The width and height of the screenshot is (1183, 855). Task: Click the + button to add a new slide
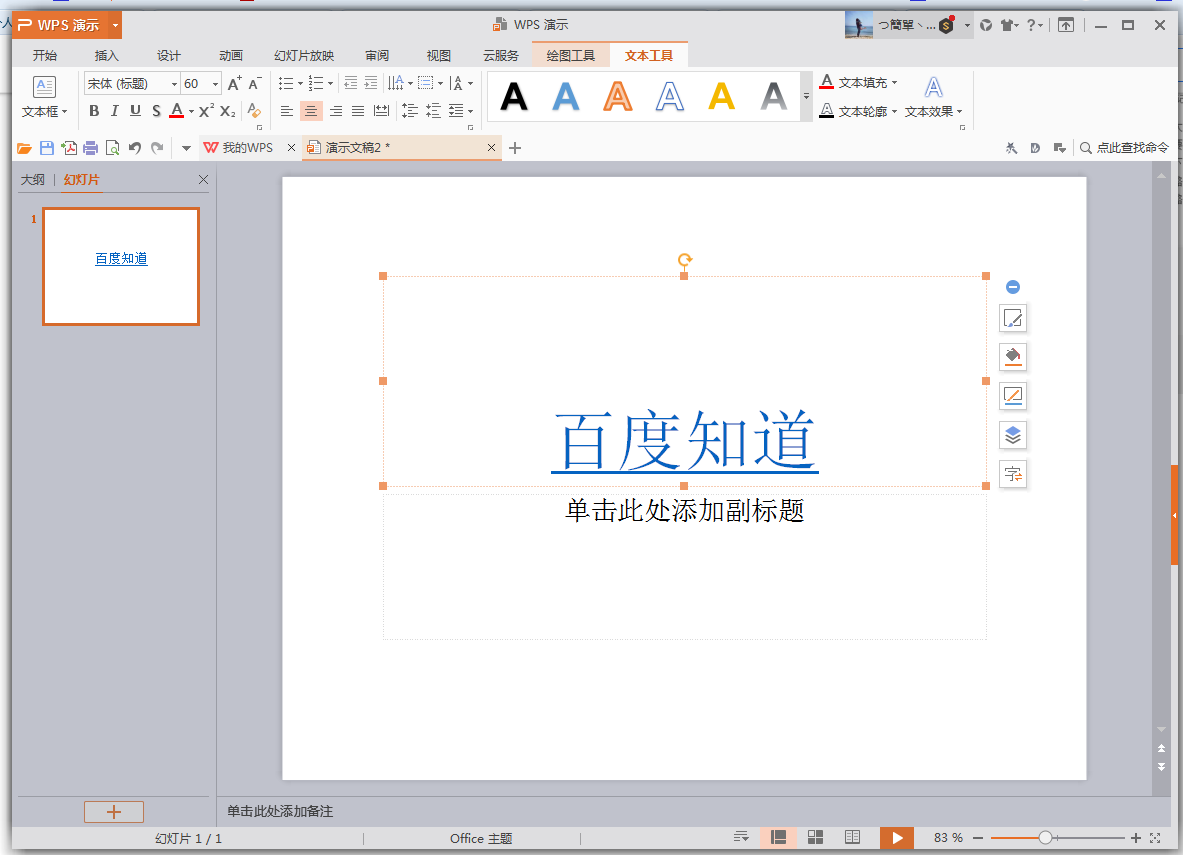[x=113, y=811]
